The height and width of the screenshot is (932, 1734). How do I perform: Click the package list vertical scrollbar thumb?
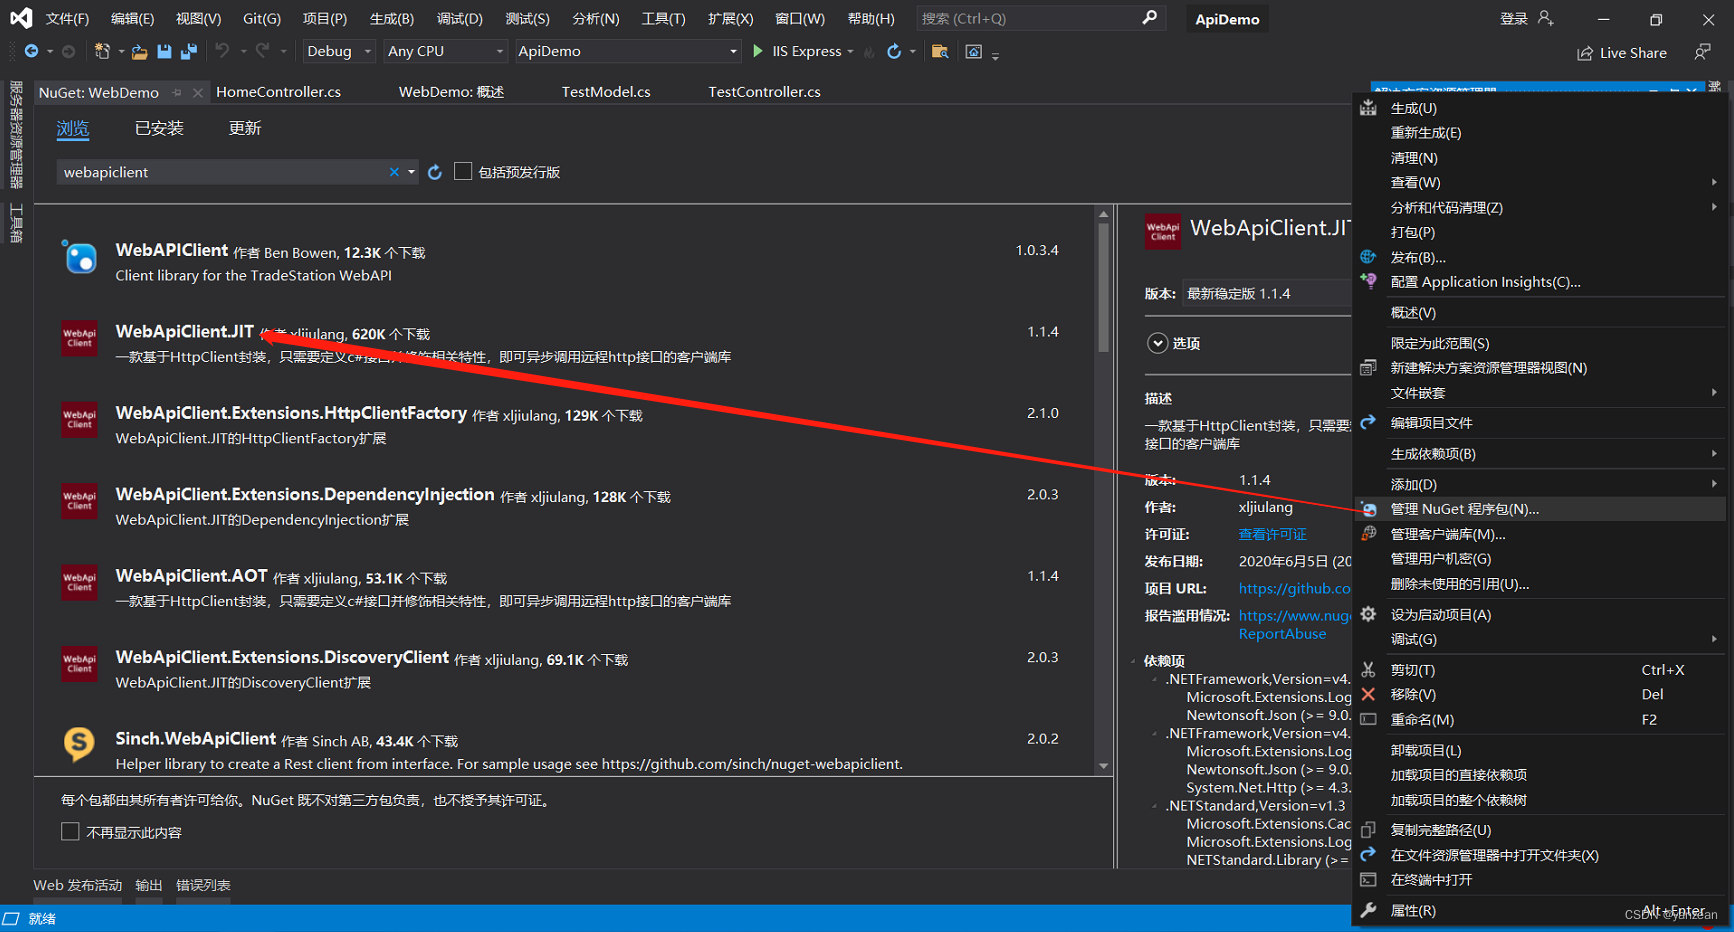(1103, 287)
